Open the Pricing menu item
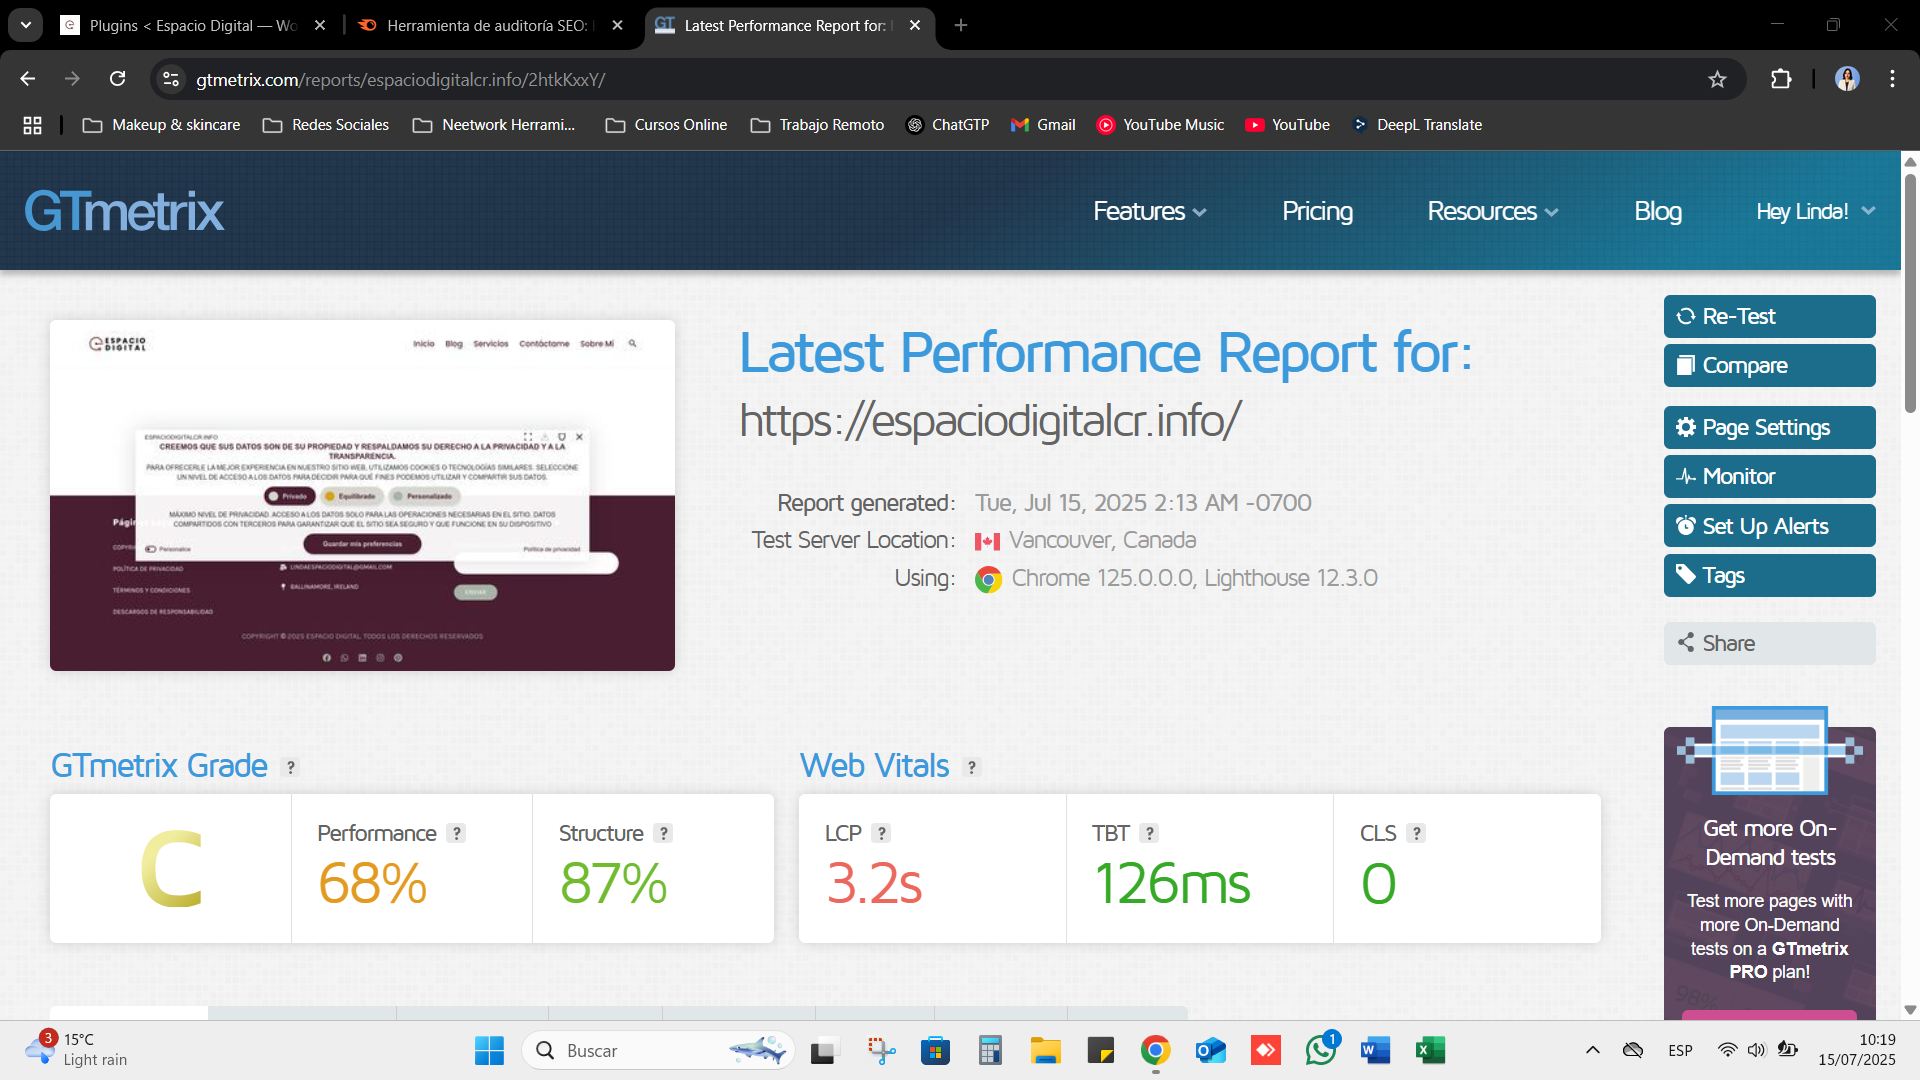This screenshot has width=1920, height=1080. coord(1317,211)
